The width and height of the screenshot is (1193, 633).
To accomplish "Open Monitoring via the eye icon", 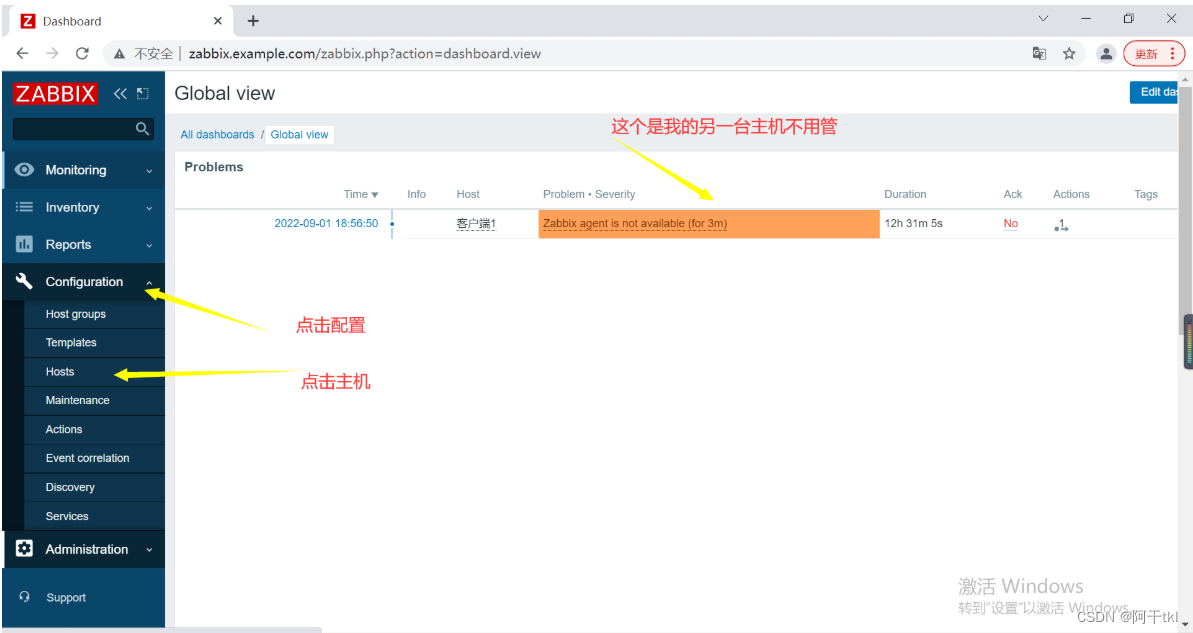I will coord(24,170).
